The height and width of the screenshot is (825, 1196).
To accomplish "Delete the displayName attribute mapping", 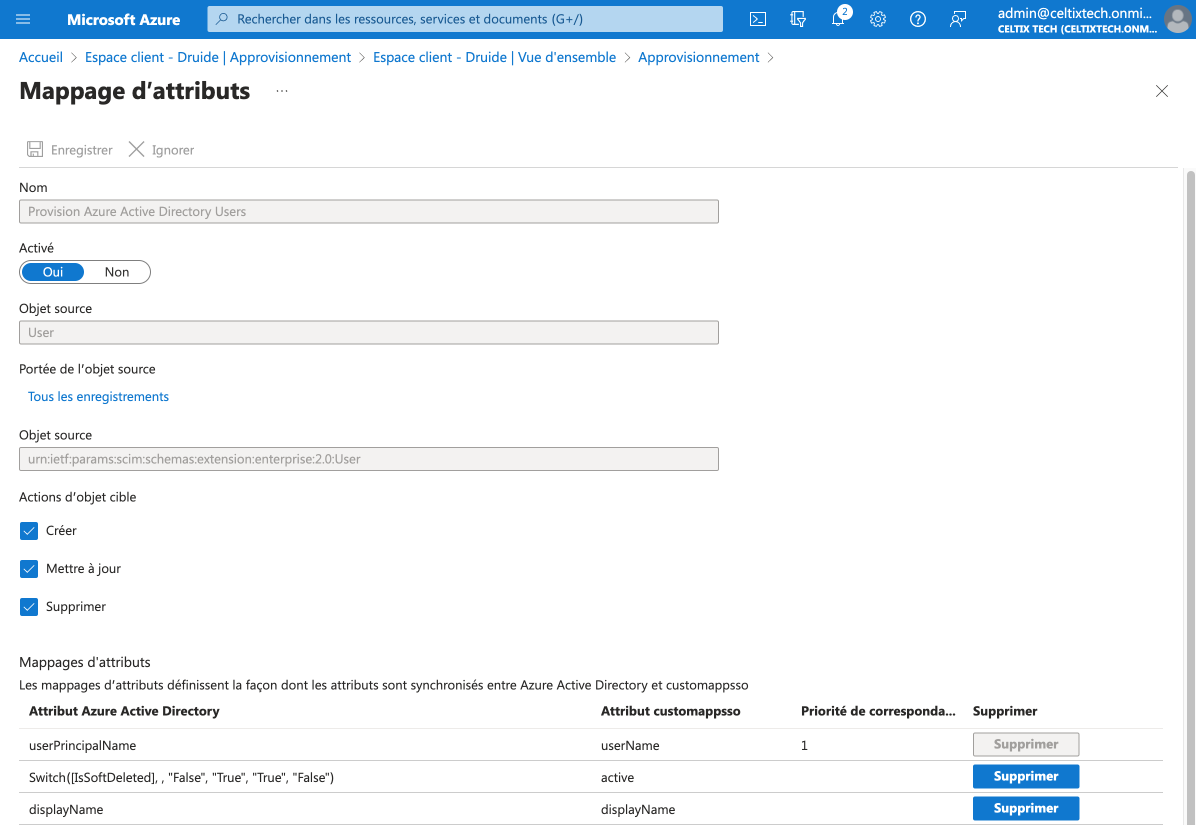I will (x=1026, y=808).
